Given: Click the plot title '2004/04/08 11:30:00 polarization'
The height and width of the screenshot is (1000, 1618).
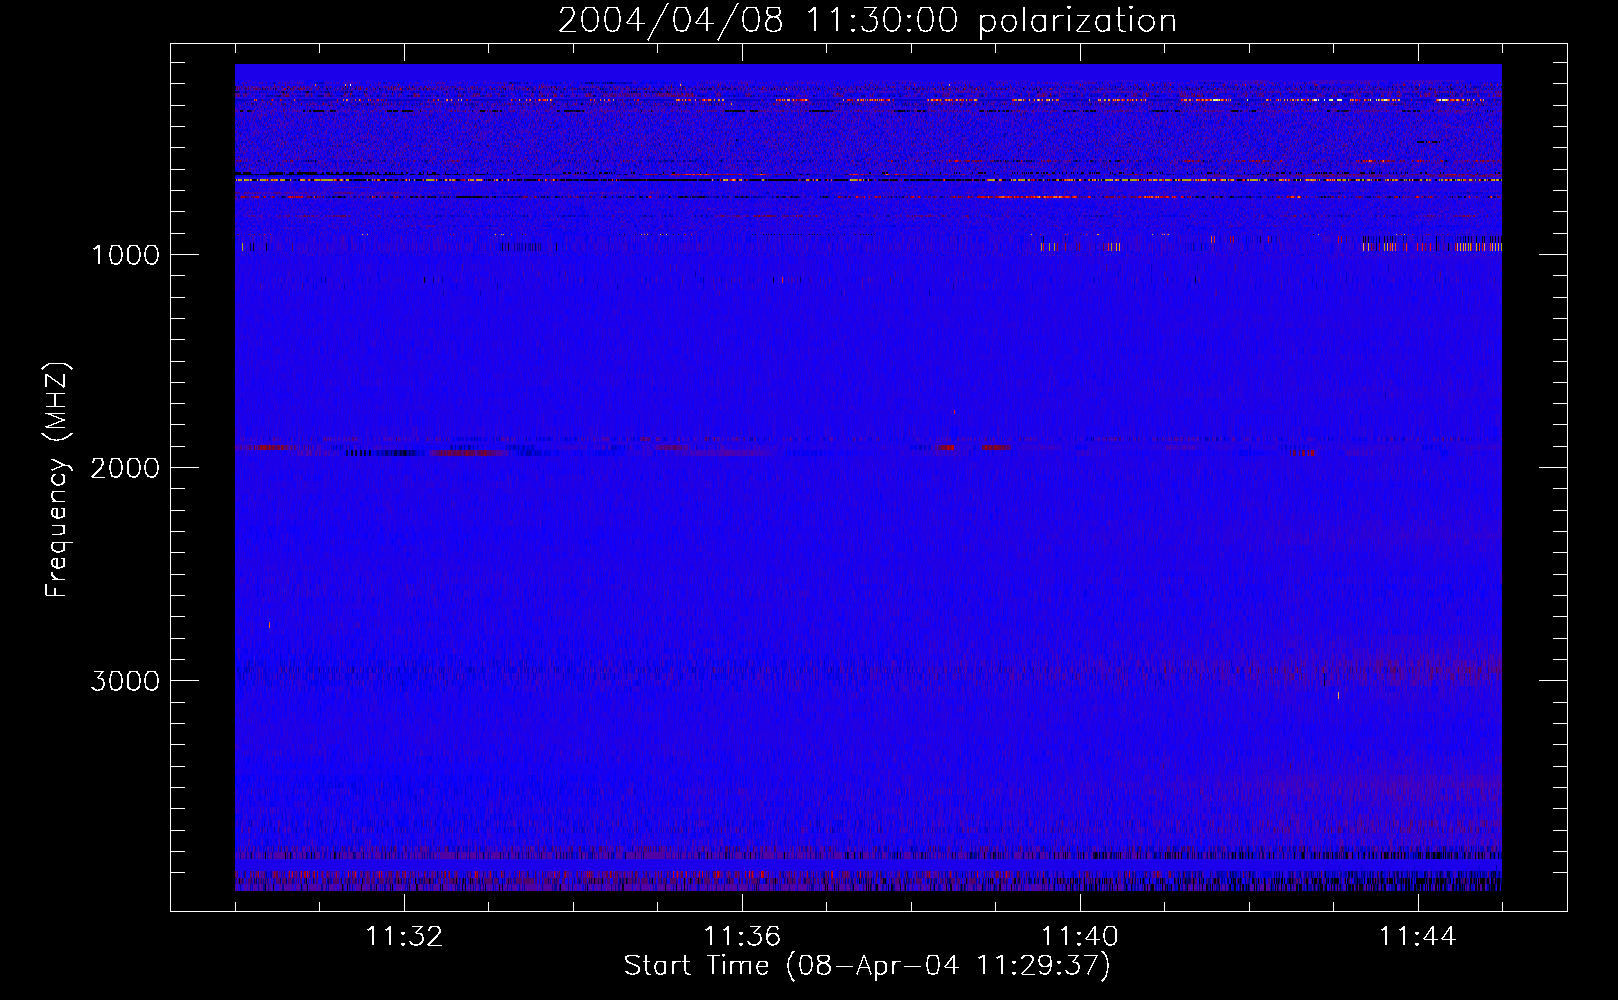Looking at the screenshot, I should click(x=867, y=20).
